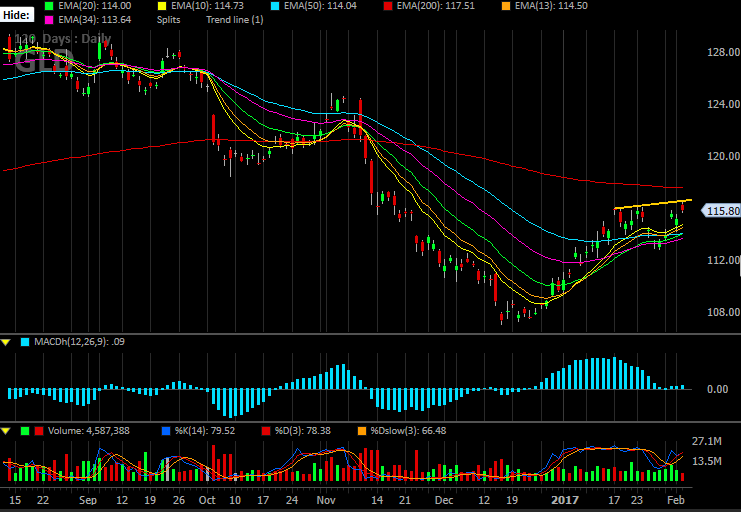The width and height of the screenshot is (741, 512).
Task: Click the red %D(3) color swatch
Action: [x=266, y=431]
